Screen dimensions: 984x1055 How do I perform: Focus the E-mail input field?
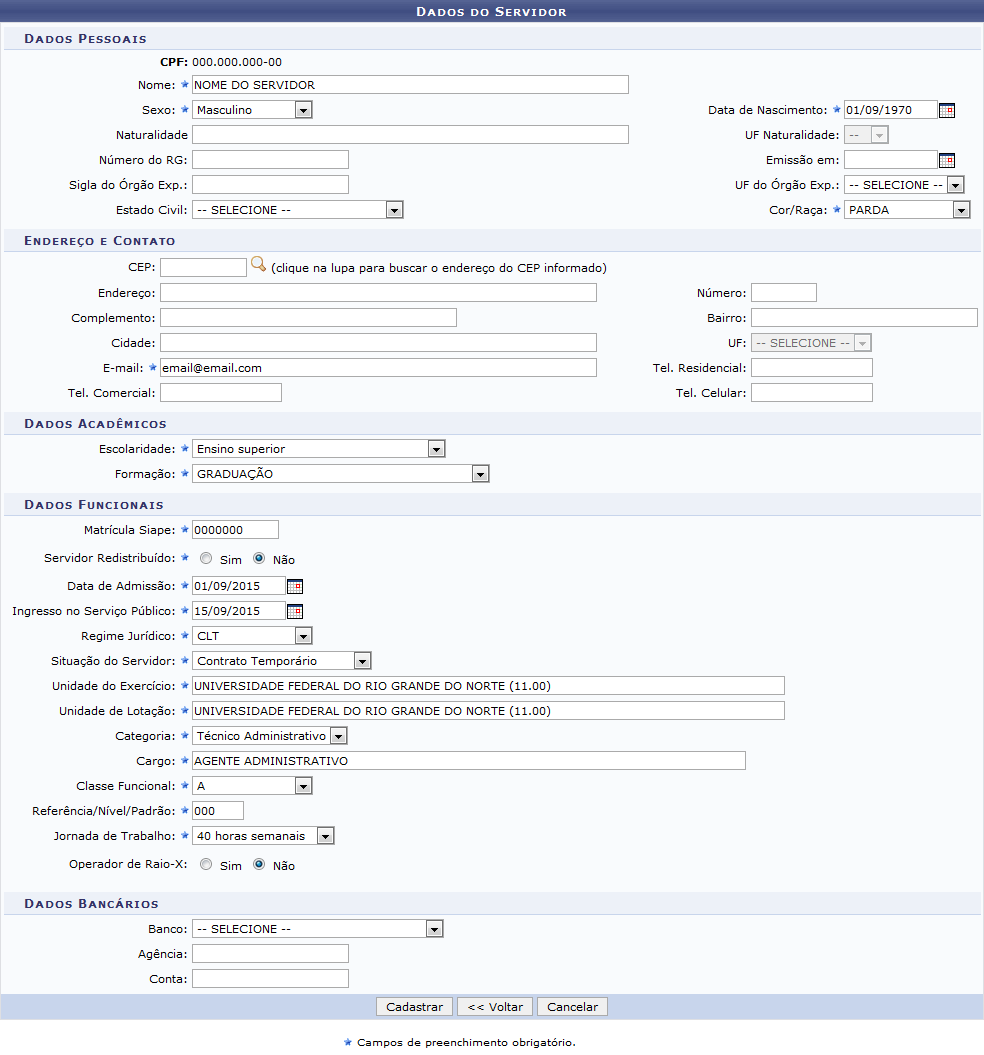point(378,368)
